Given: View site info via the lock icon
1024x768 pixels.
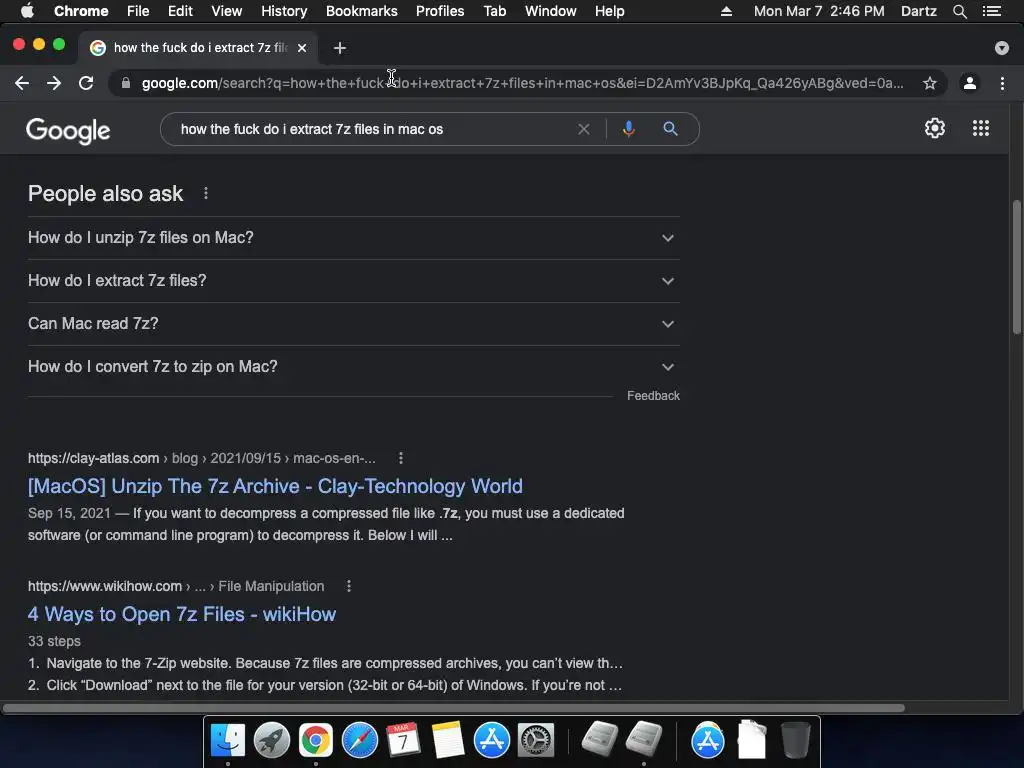Looking at the screenshot, I should tap(126, 83).
